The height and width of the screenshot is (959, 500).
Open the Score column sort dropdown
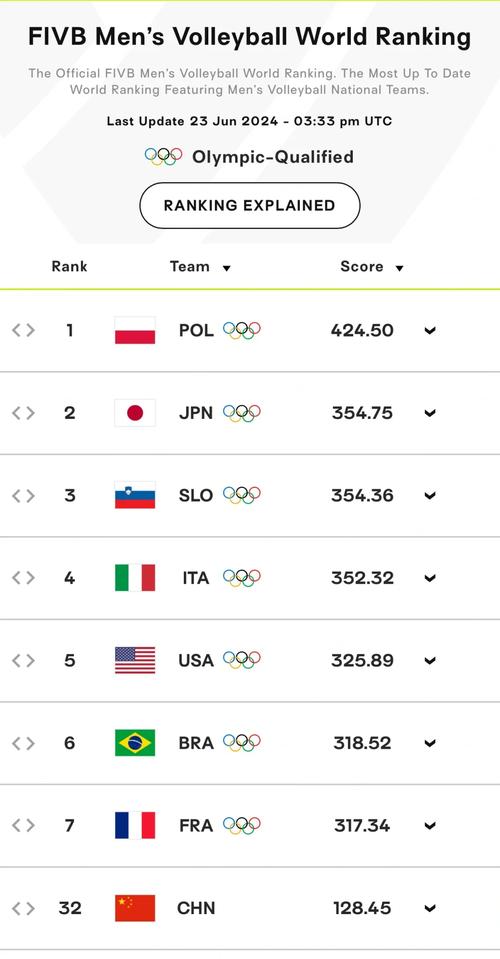pos(399,268)
